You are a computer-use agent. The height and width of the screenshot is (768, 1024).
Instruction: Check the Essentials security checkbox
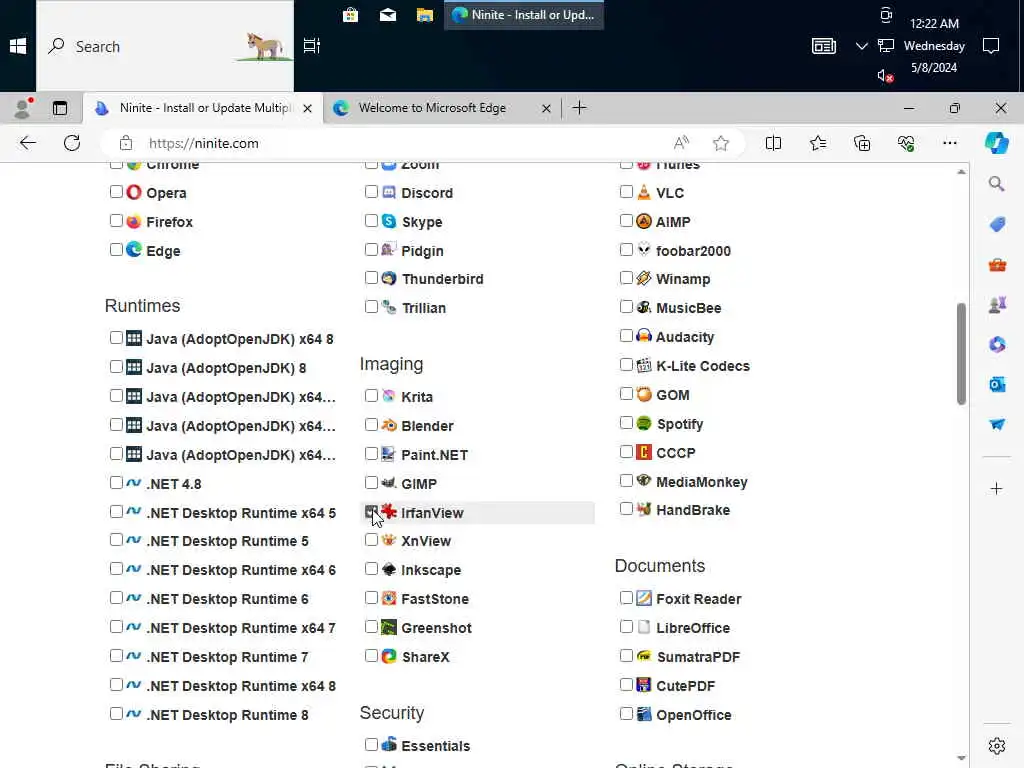tap(372, 744)
